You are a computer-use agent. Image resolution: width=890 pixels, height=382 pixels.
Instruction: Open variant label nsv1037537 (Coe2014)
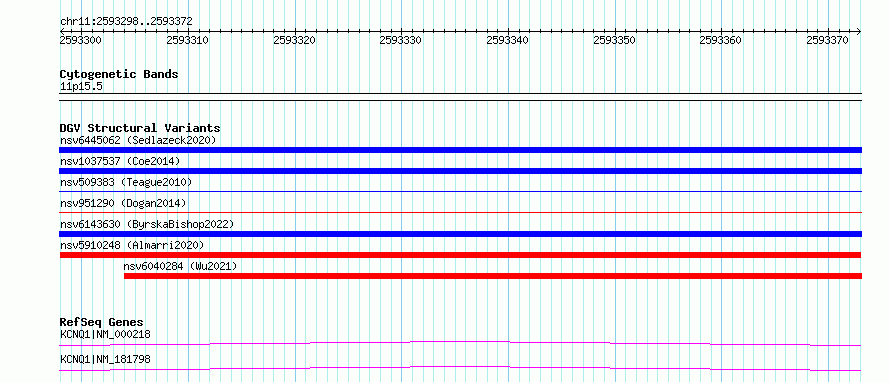pos(120,161)
